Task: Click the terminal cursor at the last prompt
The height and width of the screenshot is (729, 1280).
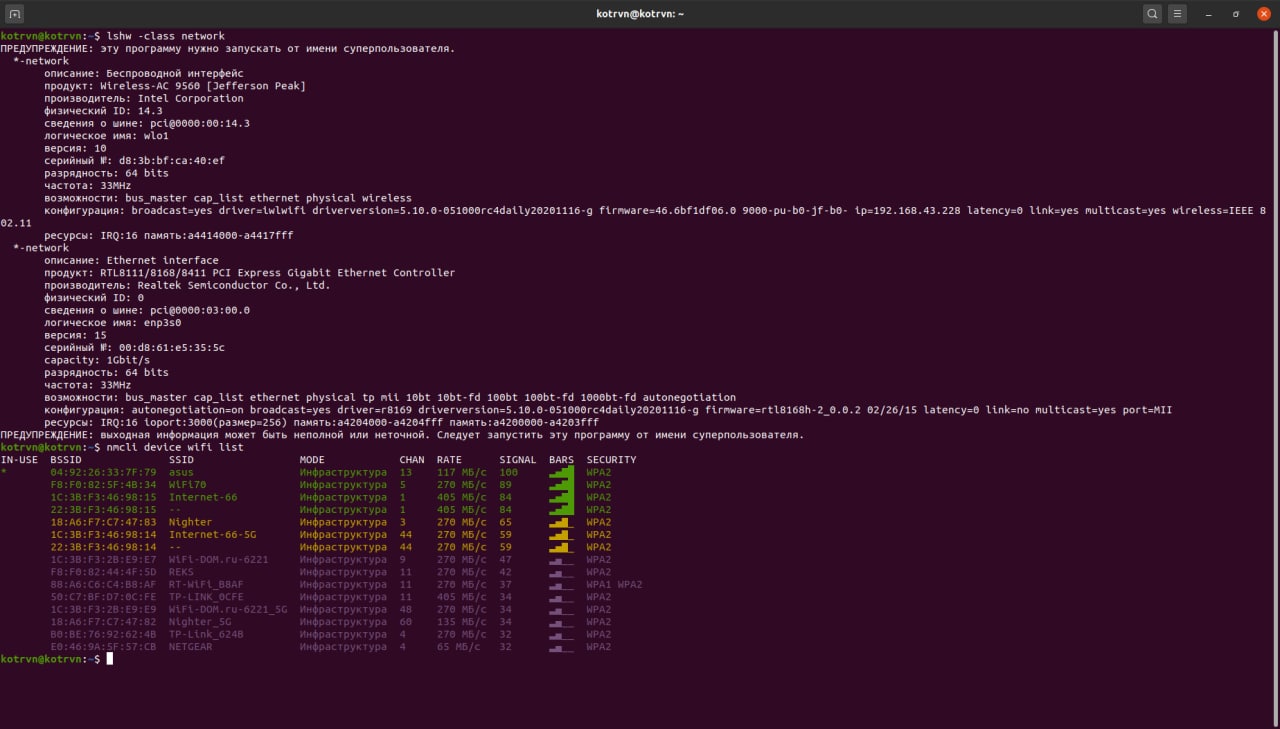Action: point(110,659)
